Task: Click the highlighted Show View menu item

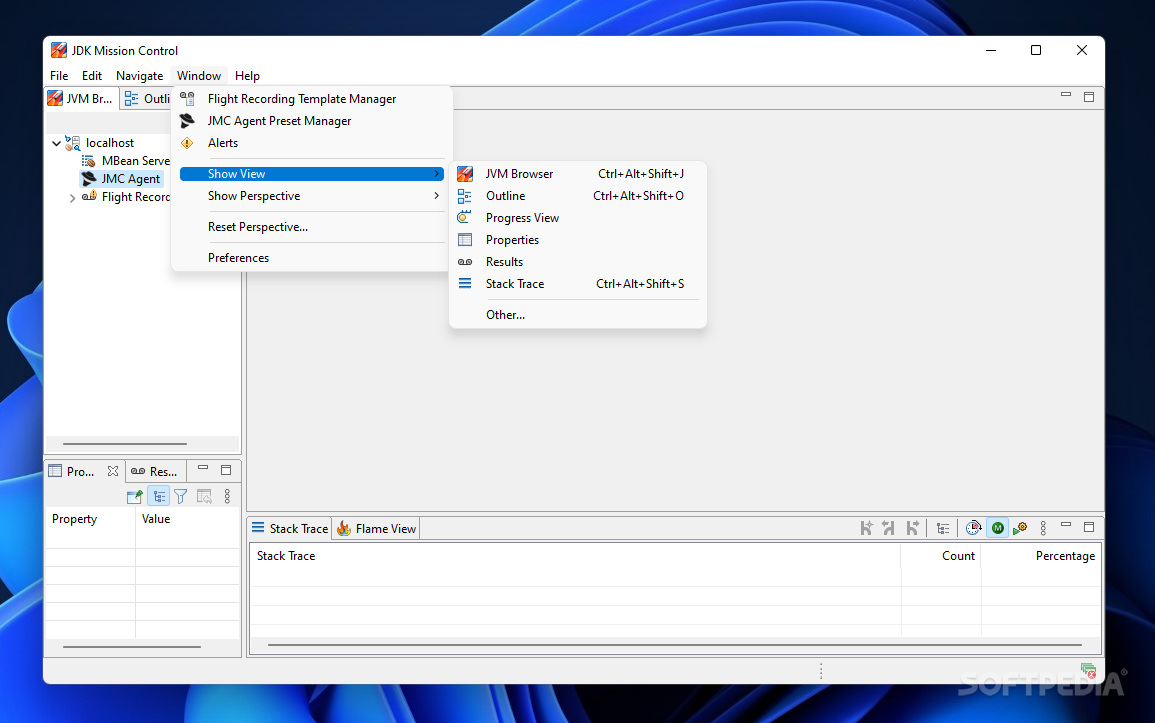Action: [312, 174]
